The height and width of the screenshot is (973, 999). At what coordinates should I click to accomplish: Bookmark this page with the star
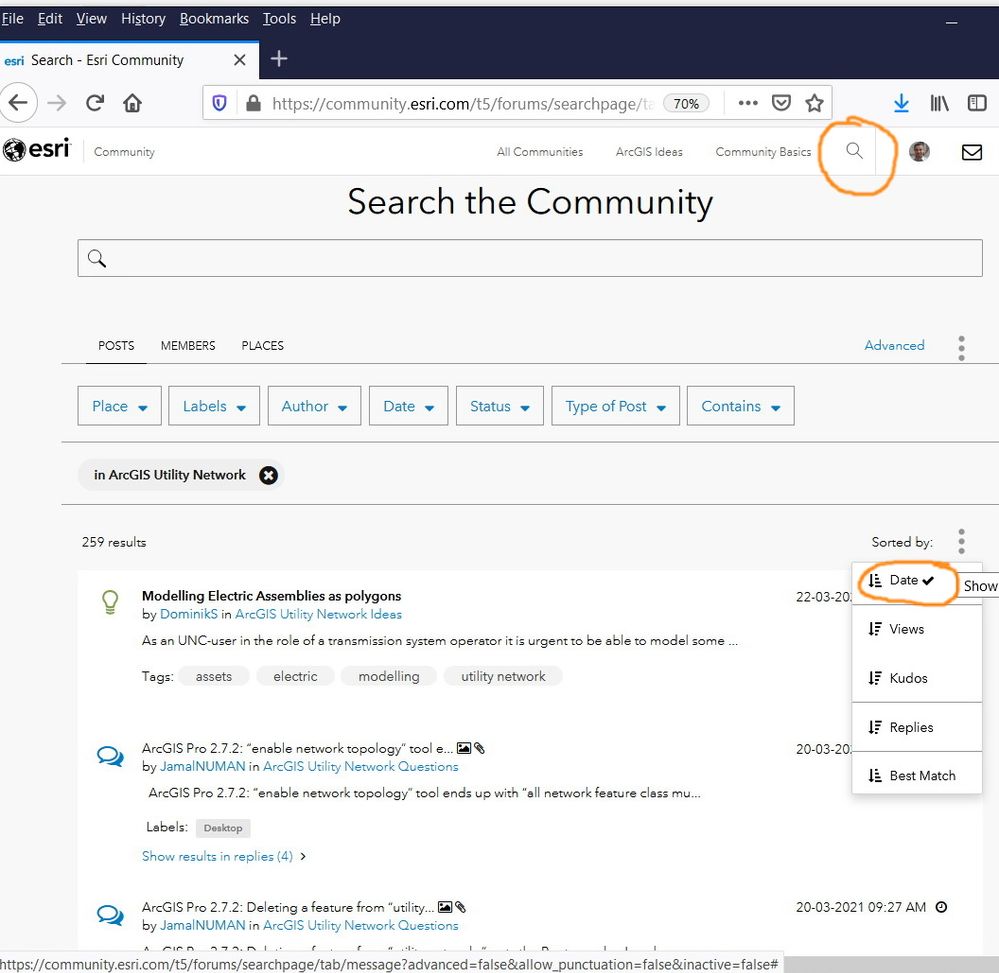(814, 103)
